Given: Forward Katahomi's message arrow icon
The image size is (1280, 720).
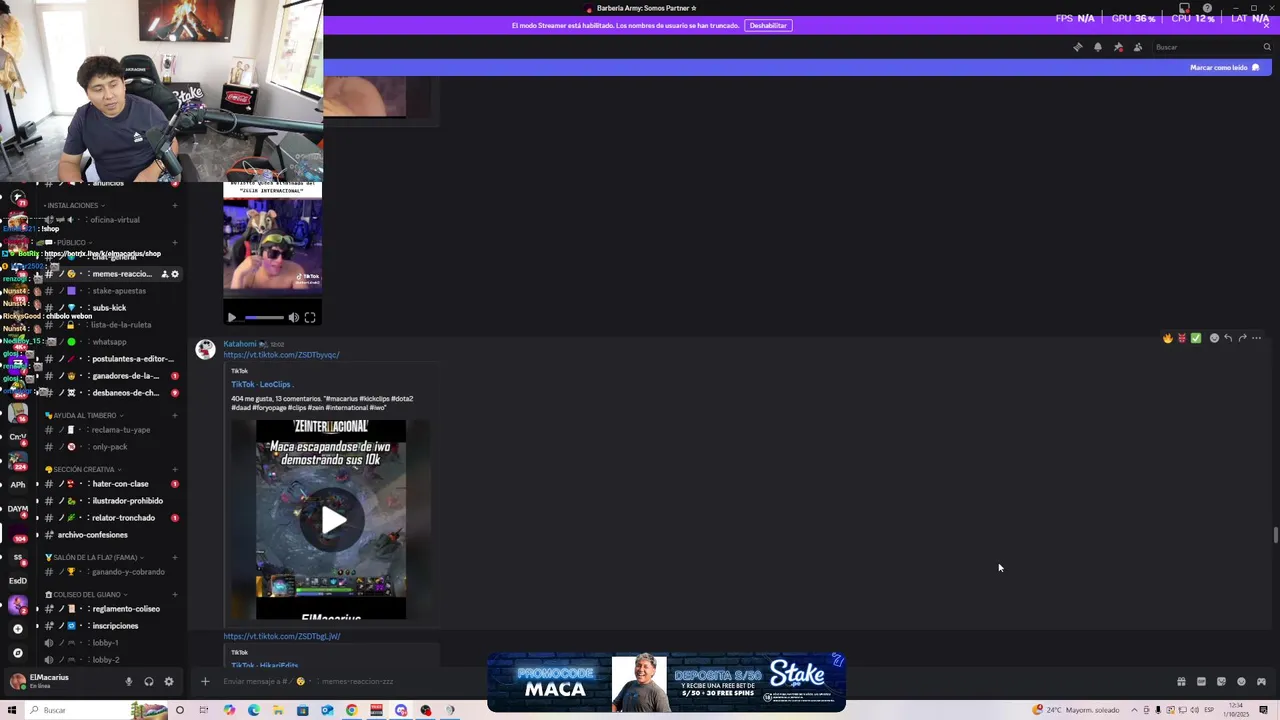Looking at the screenshot, I should (x=1242, y=338).
